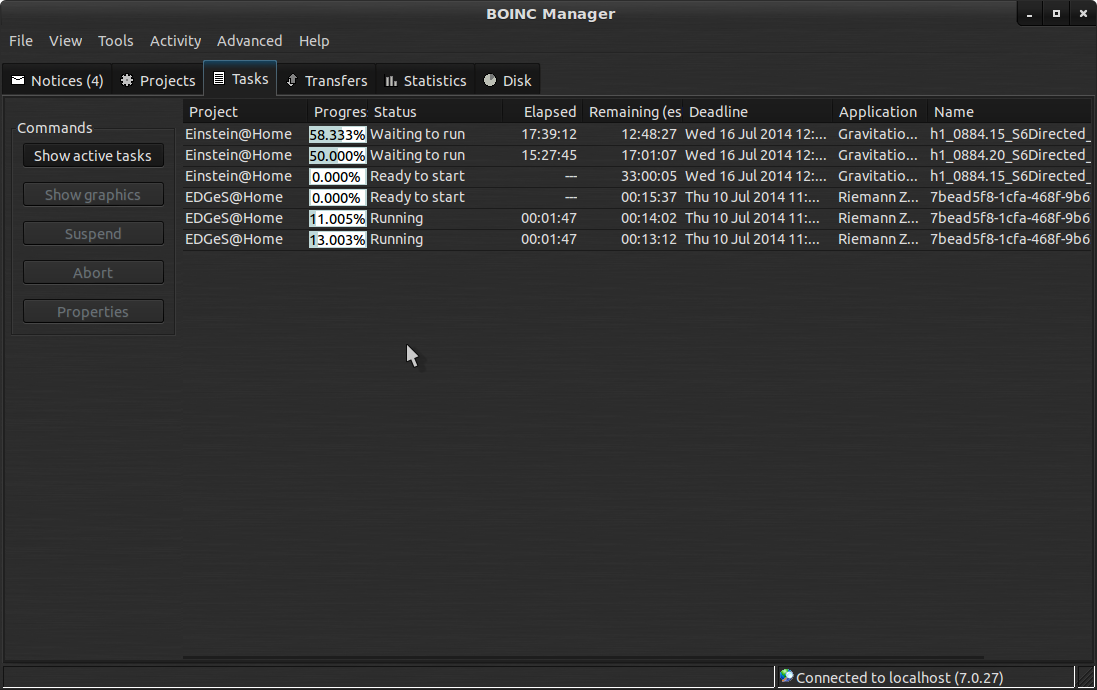
Task: Click the gear icon on Projects tab
Action: pyautogui.click(x=127, y=80)
